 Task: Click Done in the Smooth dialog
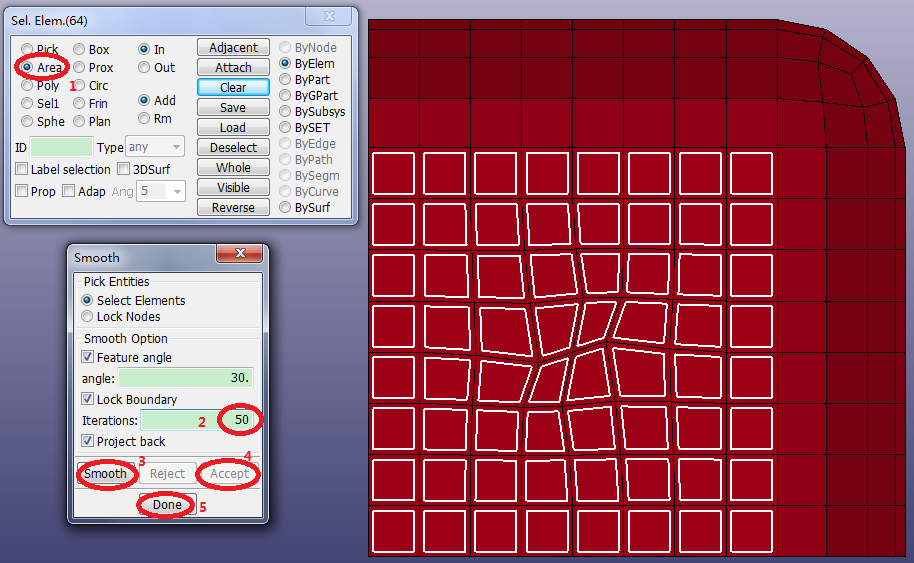pos(167,505)
